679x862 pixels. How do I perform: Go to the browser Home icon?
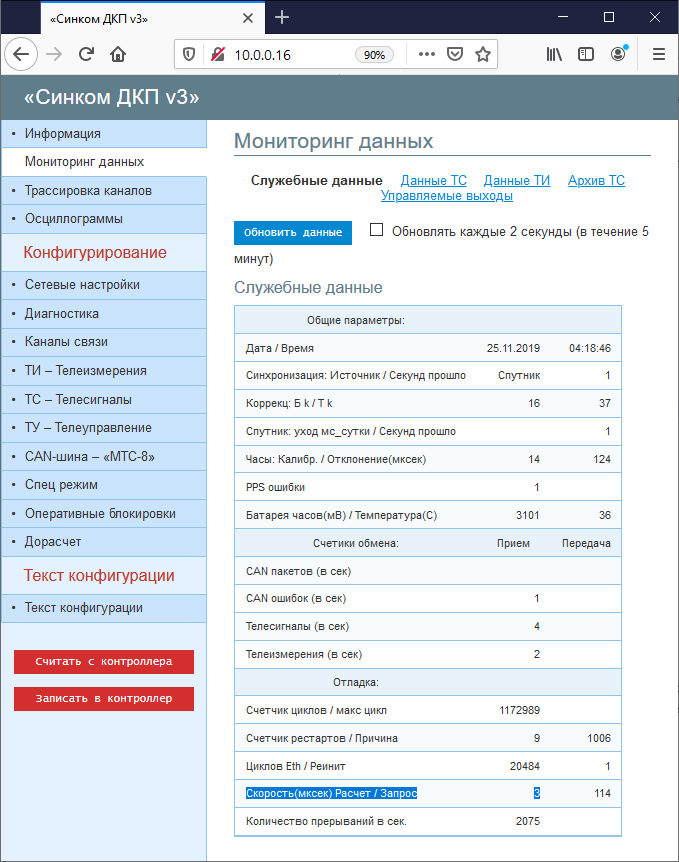[x=118, y=55]
